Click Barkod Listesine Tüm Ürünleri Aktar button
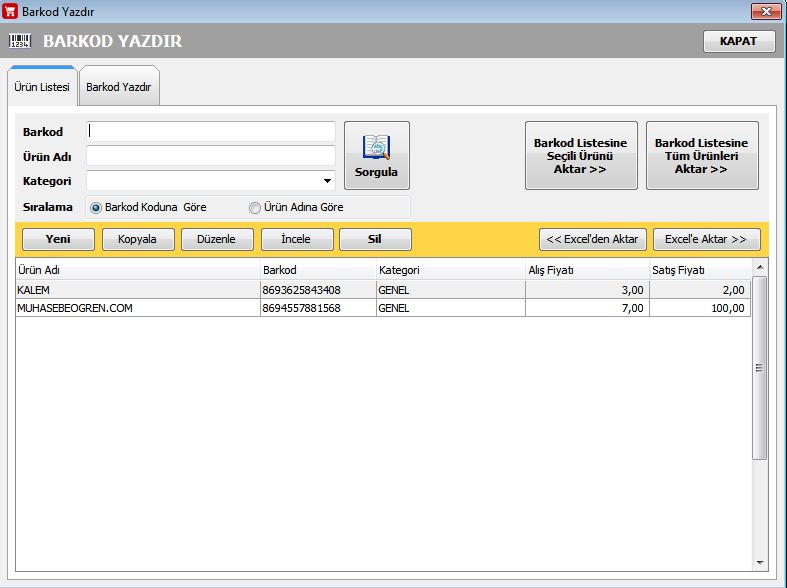This screenshot has width=787, height=588. (702, 156)
